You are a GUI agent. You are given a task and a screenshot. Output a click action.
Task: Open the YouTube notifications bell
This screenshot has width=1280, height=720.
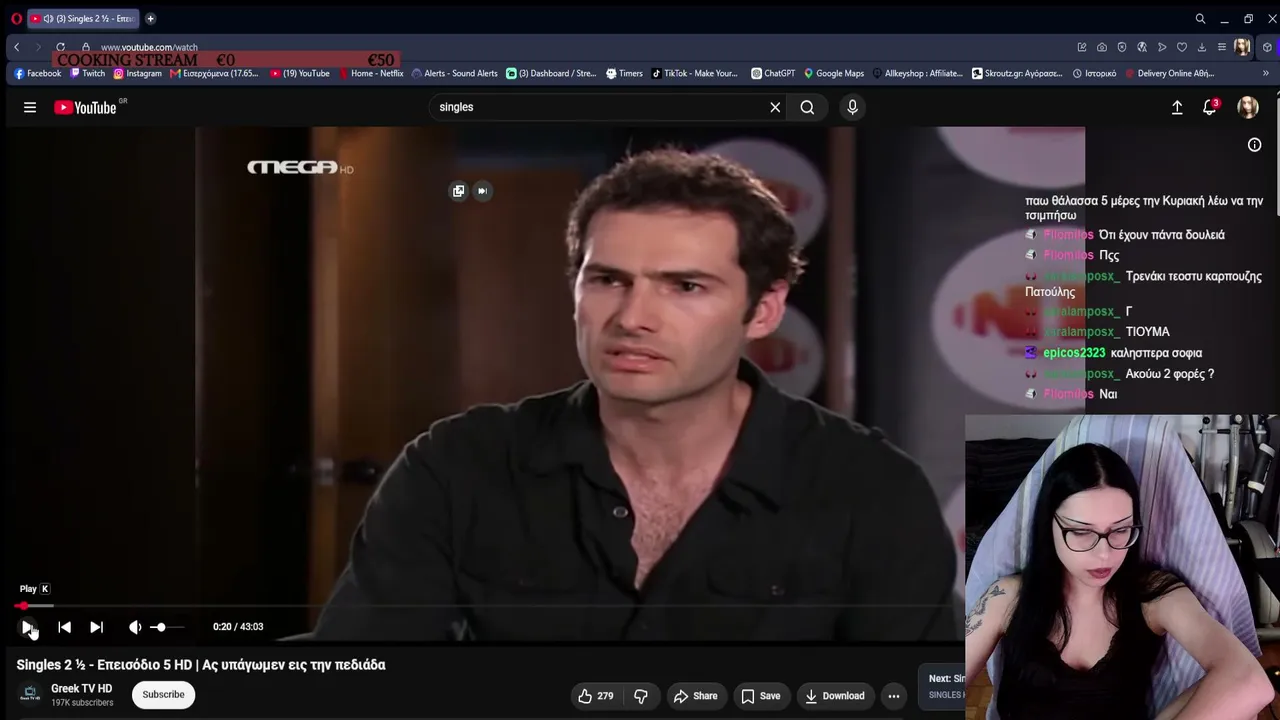1209,107
